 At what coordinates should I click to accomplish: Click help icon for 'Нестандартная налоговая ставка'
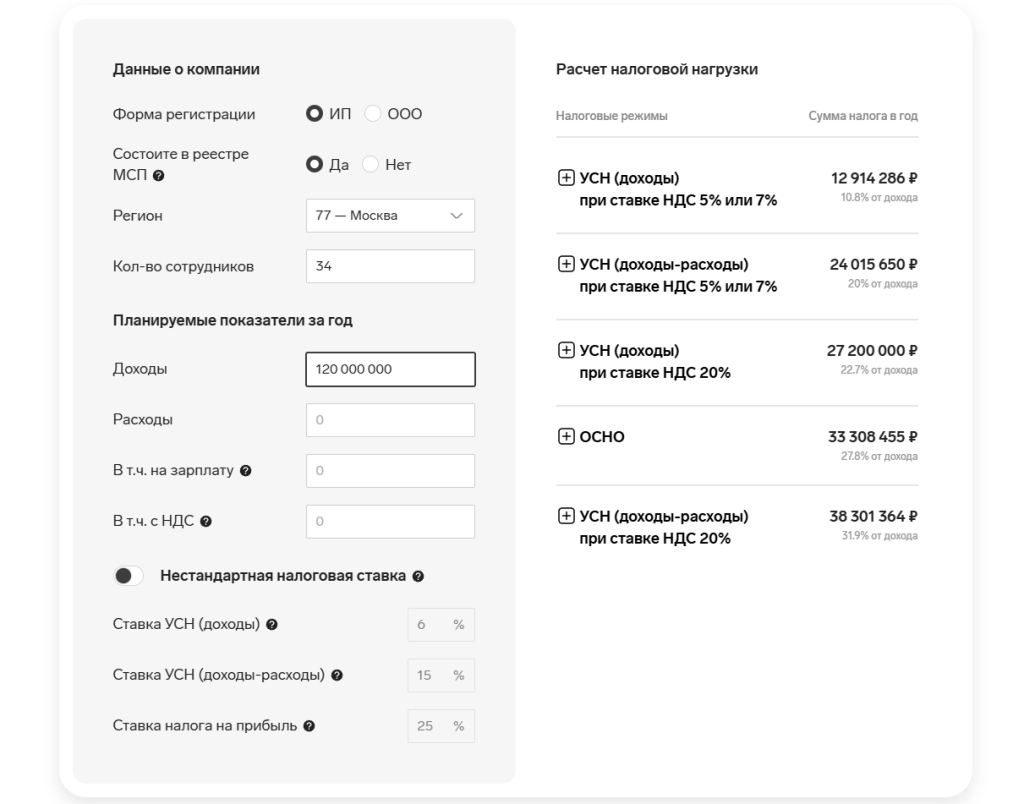coord(418,576)
